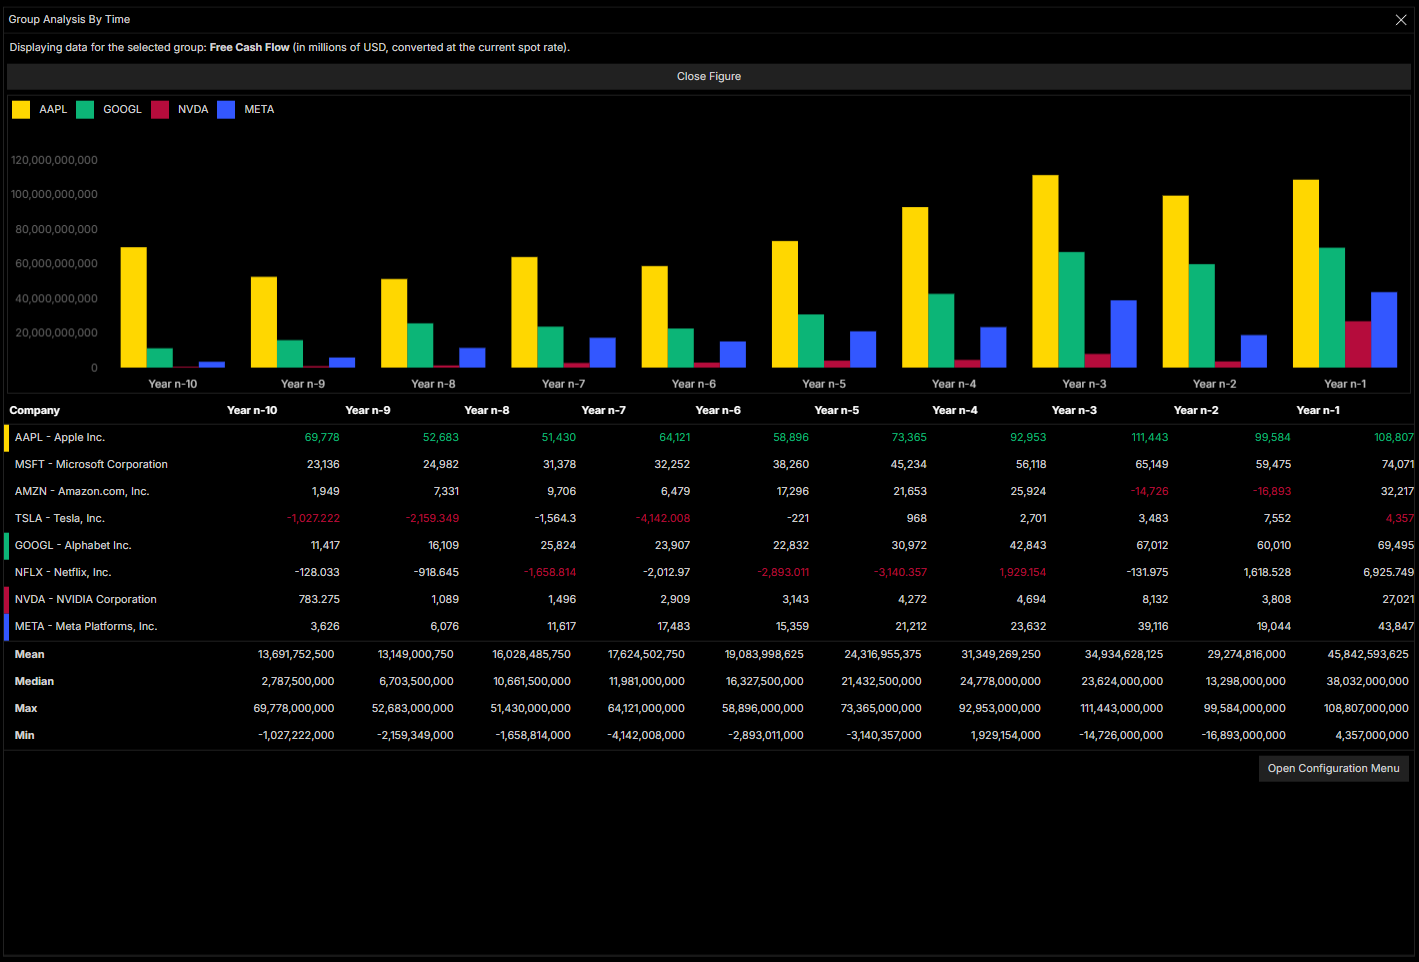Viewport: 1419px width, 962px height.
Task: Select the AAPL - Apple Inc. row
Action: pos(709,437)
